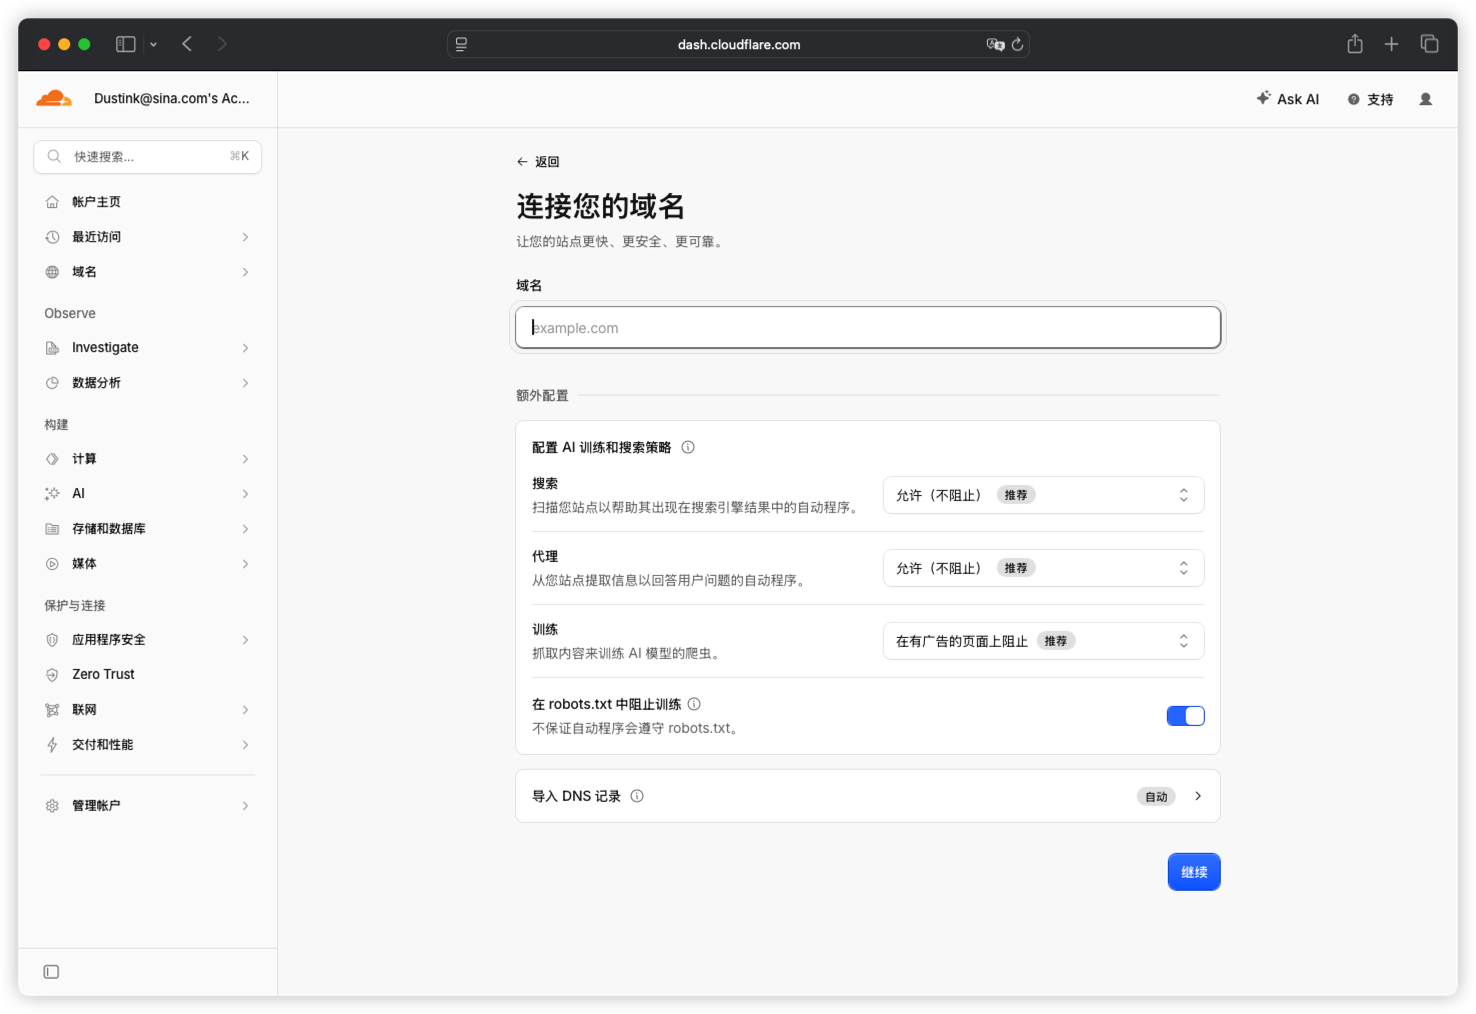Click the Ask AI sparkle icon
Viewport: 1476px width, 1014px height.
click(1264, 98)
